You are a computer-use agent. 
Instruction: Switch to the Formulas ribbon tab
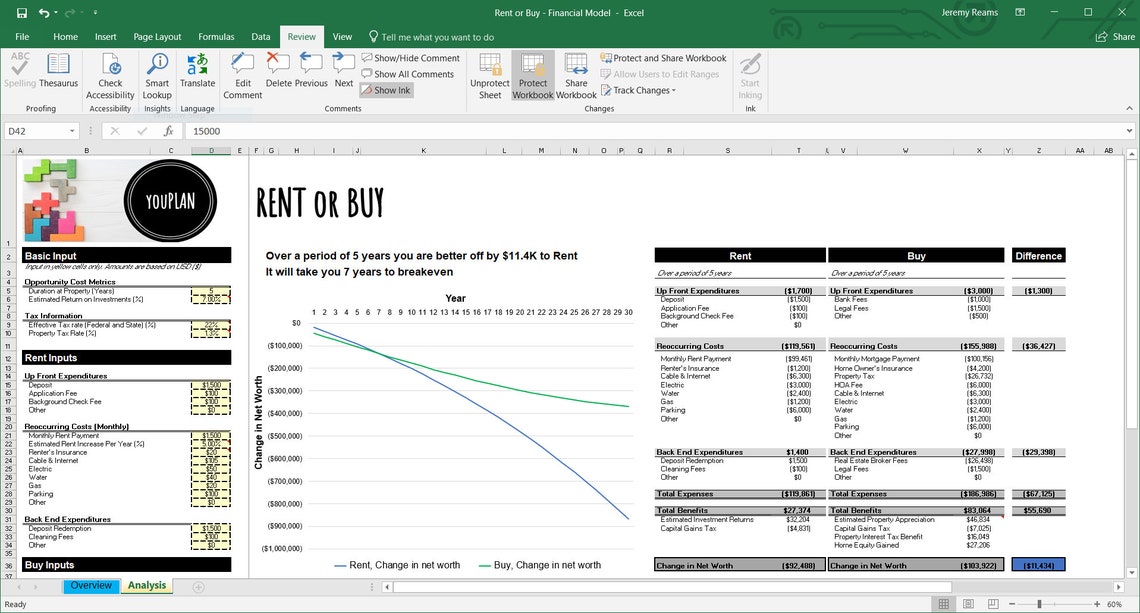tap(215, 35)
